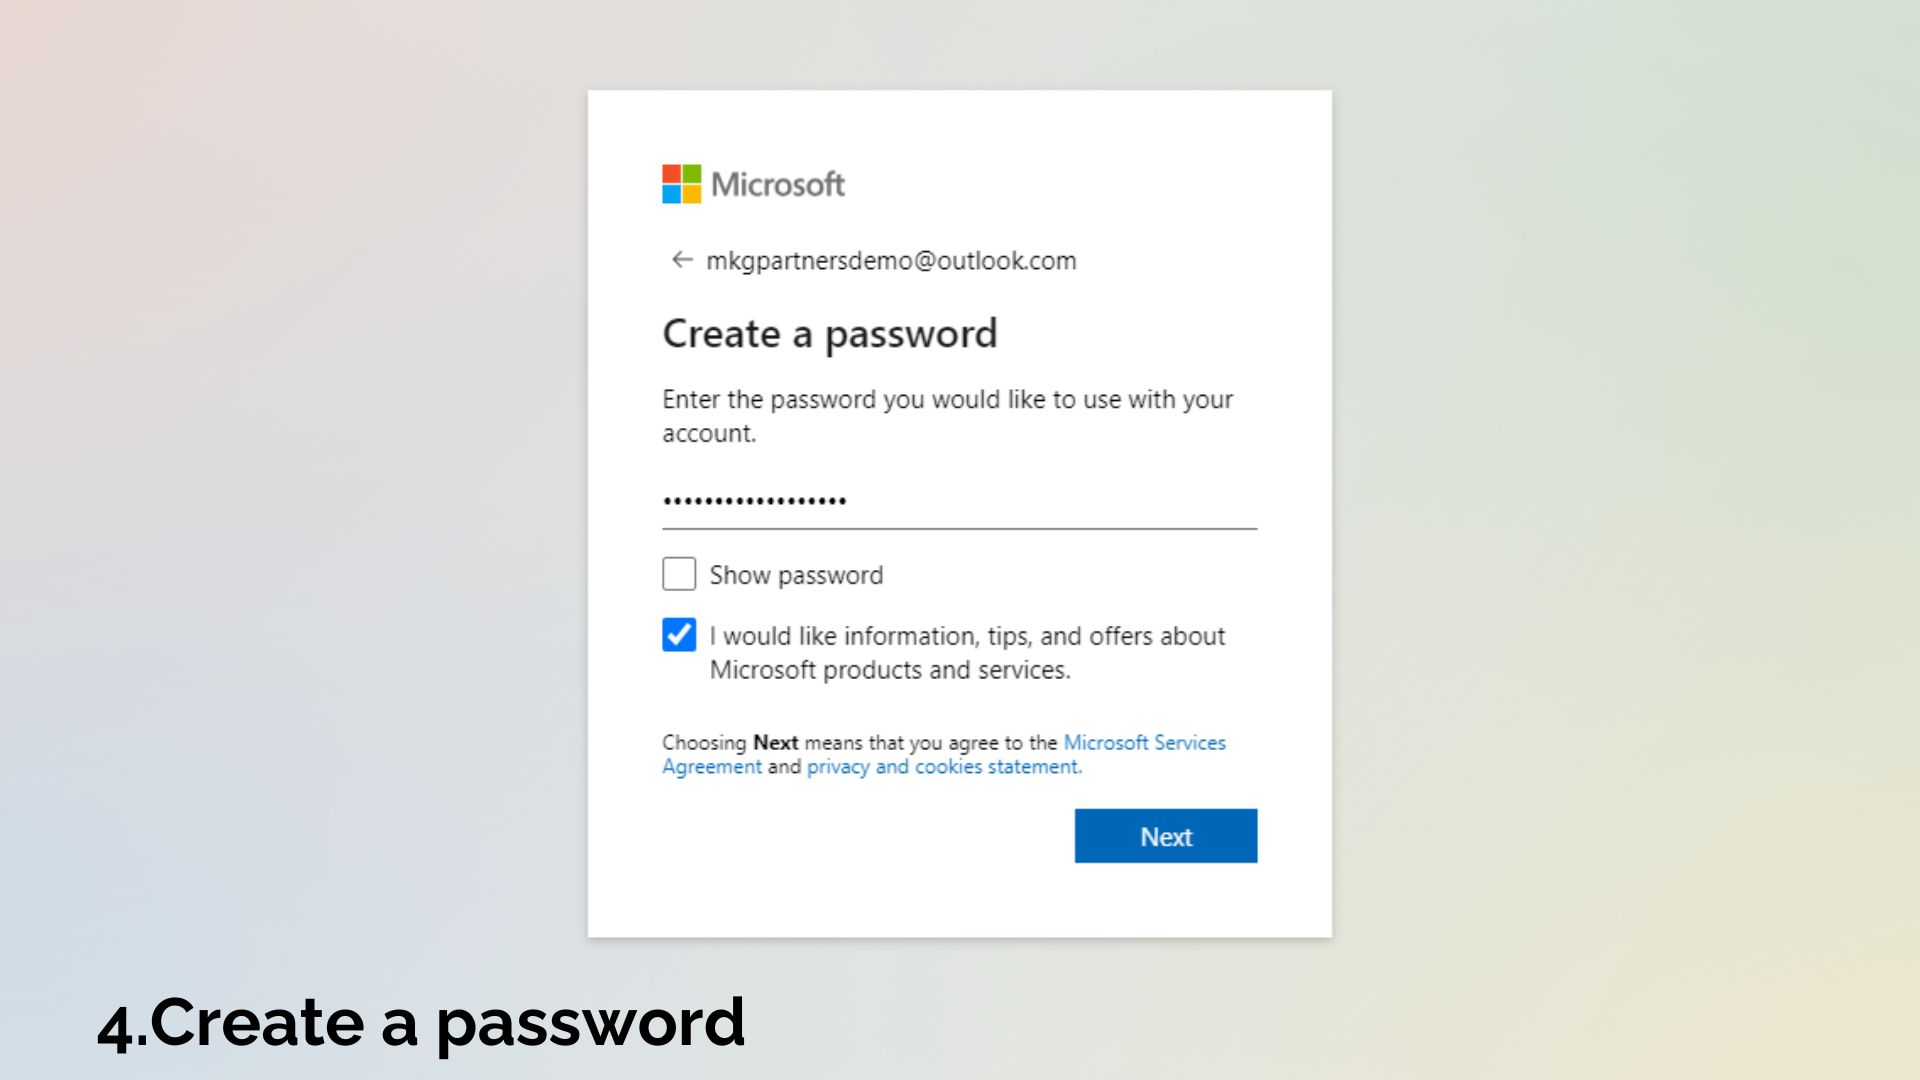Click the '4.Create a password' slide caption
Viewport: 1920px width, 1080px height.
coord(421,1023)
